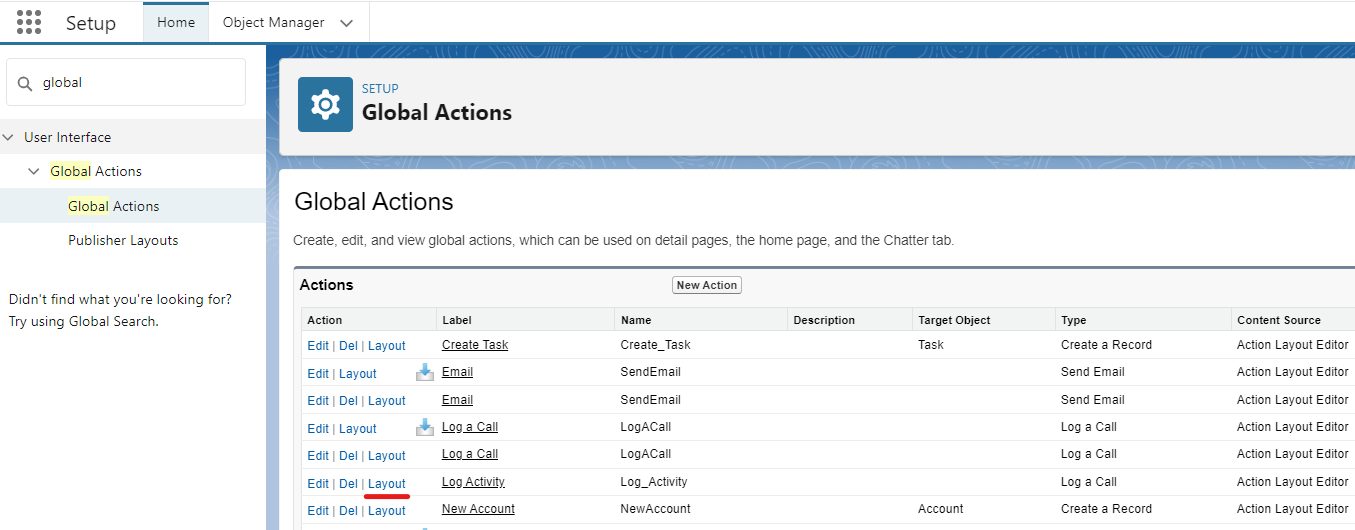Open Layout for Create Task

(387, 346)
